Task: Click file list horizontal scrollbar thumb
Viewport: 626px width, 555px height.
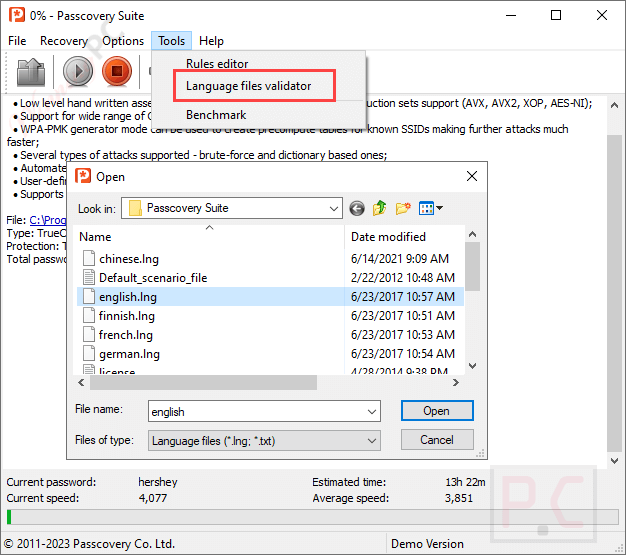Action: point(203,383)
